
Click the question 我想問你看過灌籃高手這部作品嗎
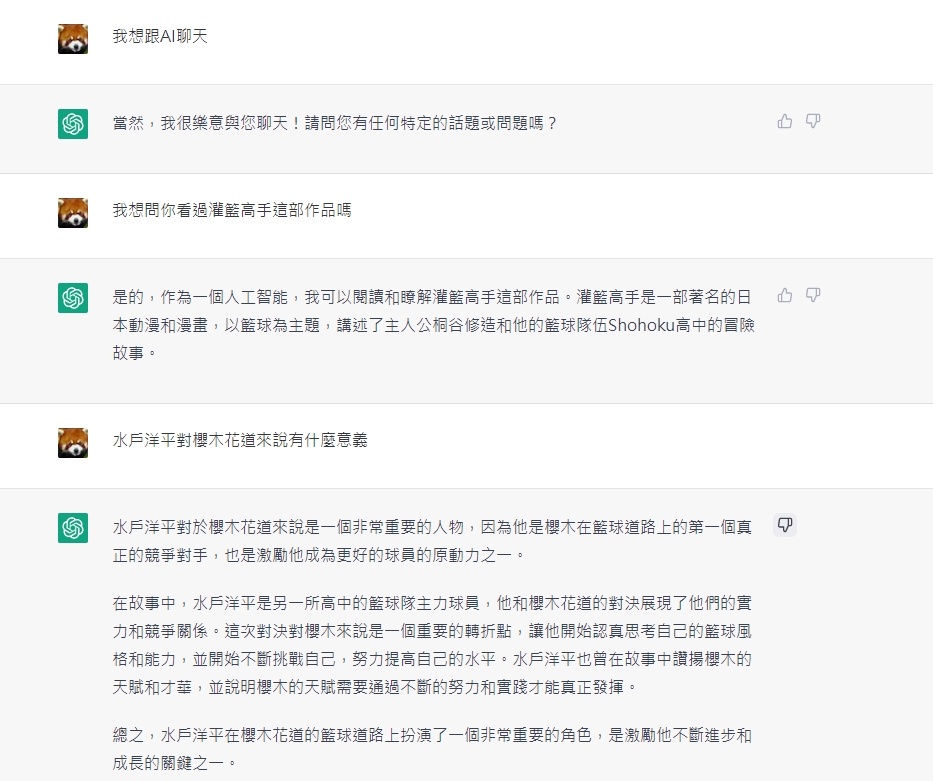pos(232,210)
